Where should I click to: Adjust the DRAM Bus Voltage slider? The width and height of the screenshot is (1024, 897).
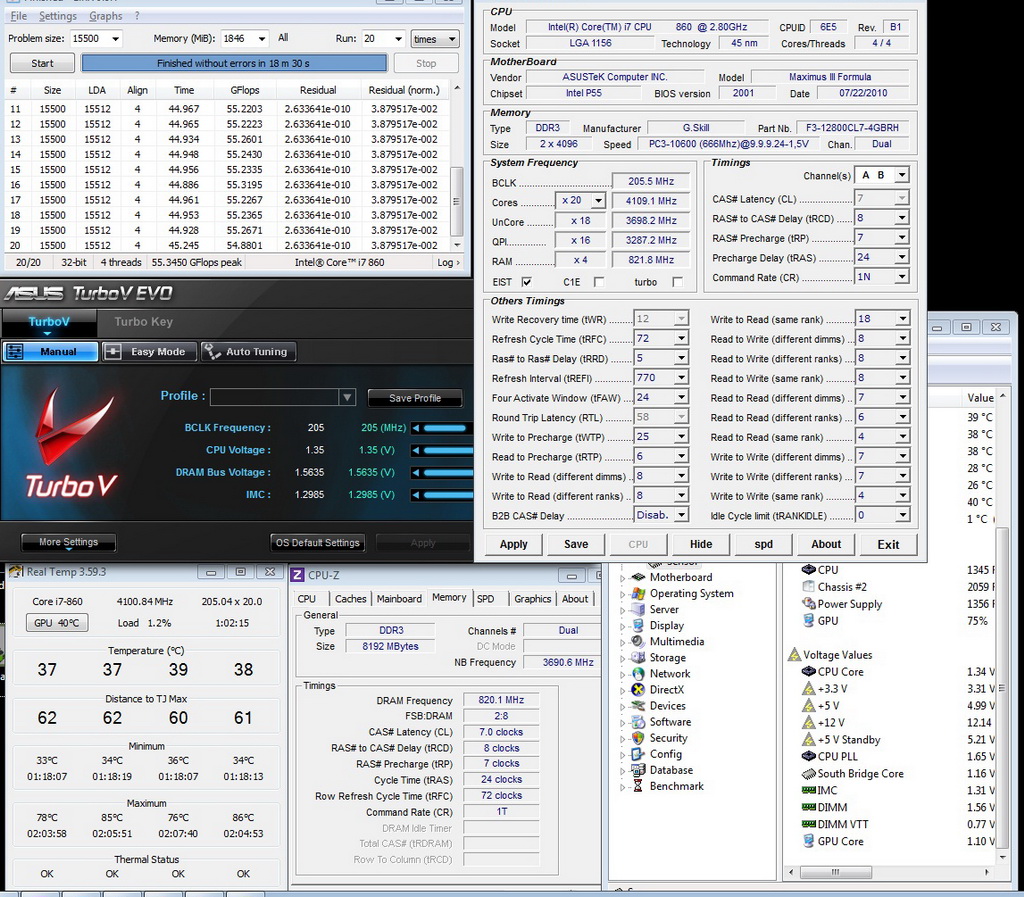443,473
